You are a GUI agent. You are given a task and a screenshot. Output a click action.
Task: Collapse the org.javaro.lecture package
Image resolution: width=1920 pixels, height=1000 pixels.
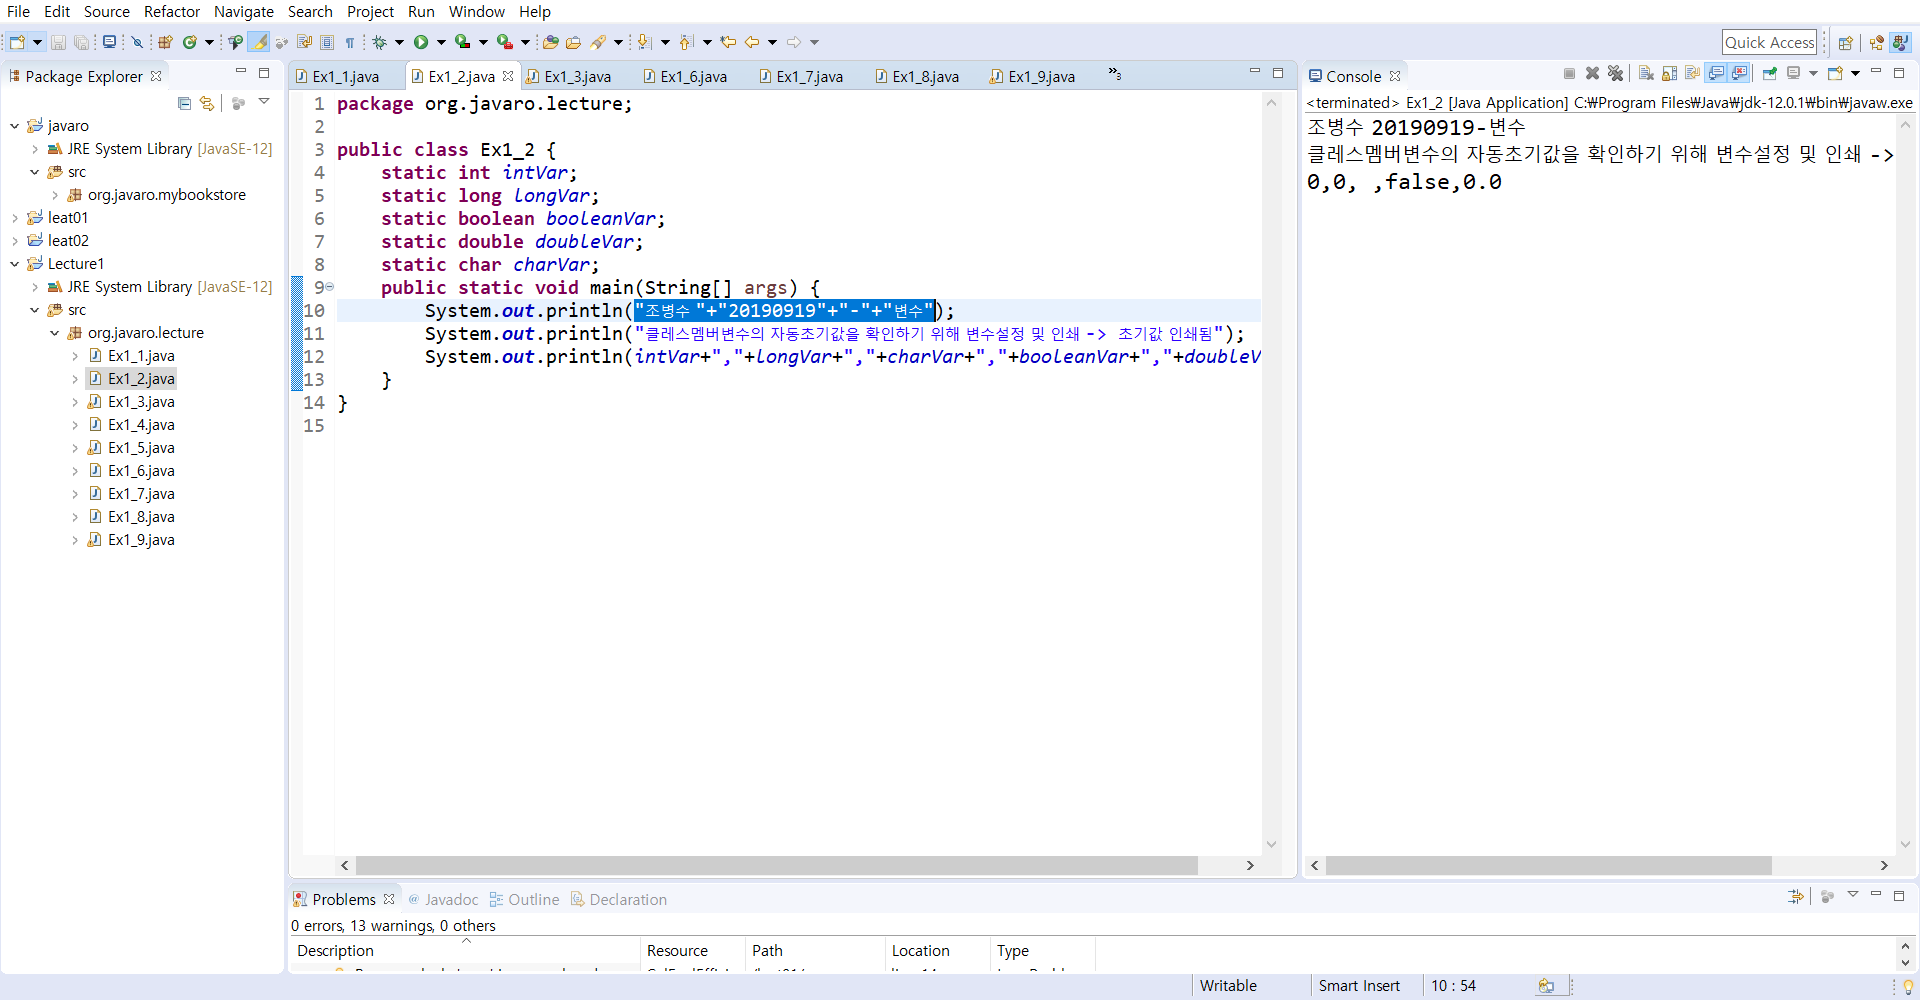click(55, 333)
